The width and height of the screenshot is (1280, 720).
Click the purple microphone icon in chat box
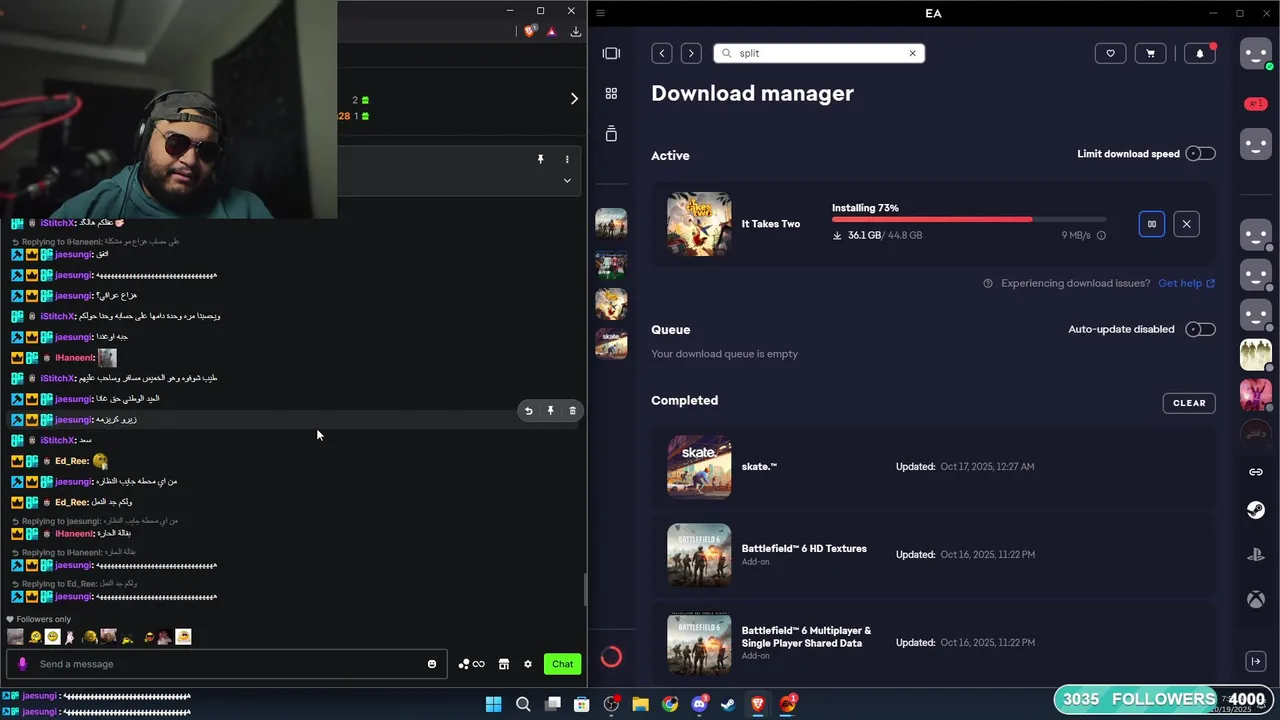tap(23, 664)
